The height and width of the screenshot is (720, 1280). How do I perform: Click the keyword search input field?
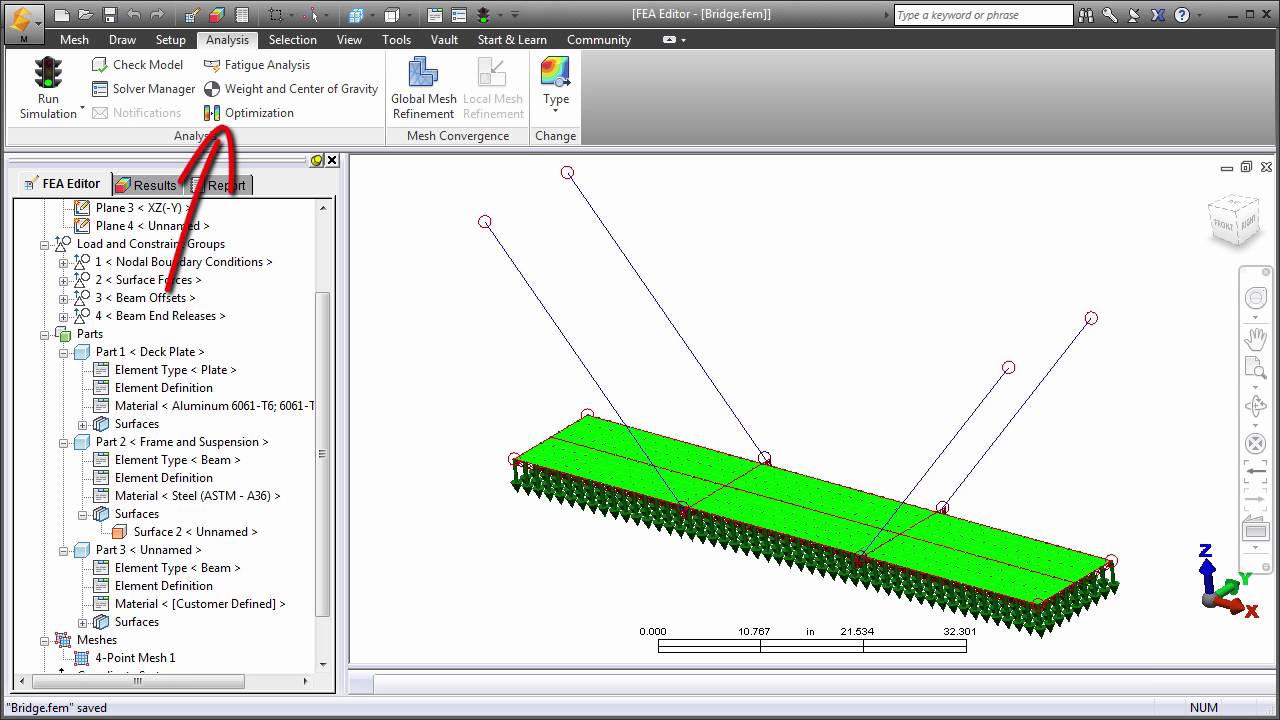pyautogui.click(x=982, y=15)
